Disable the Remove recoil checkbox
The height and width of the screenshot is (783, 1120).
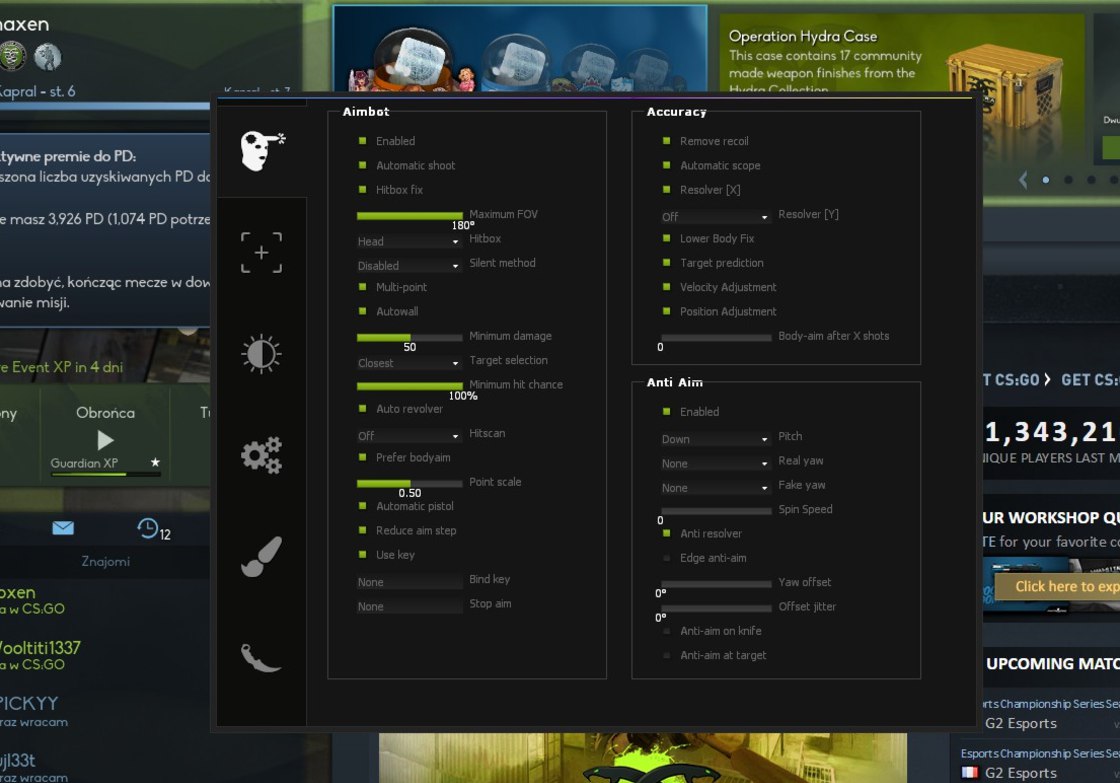tap(667, 141)
